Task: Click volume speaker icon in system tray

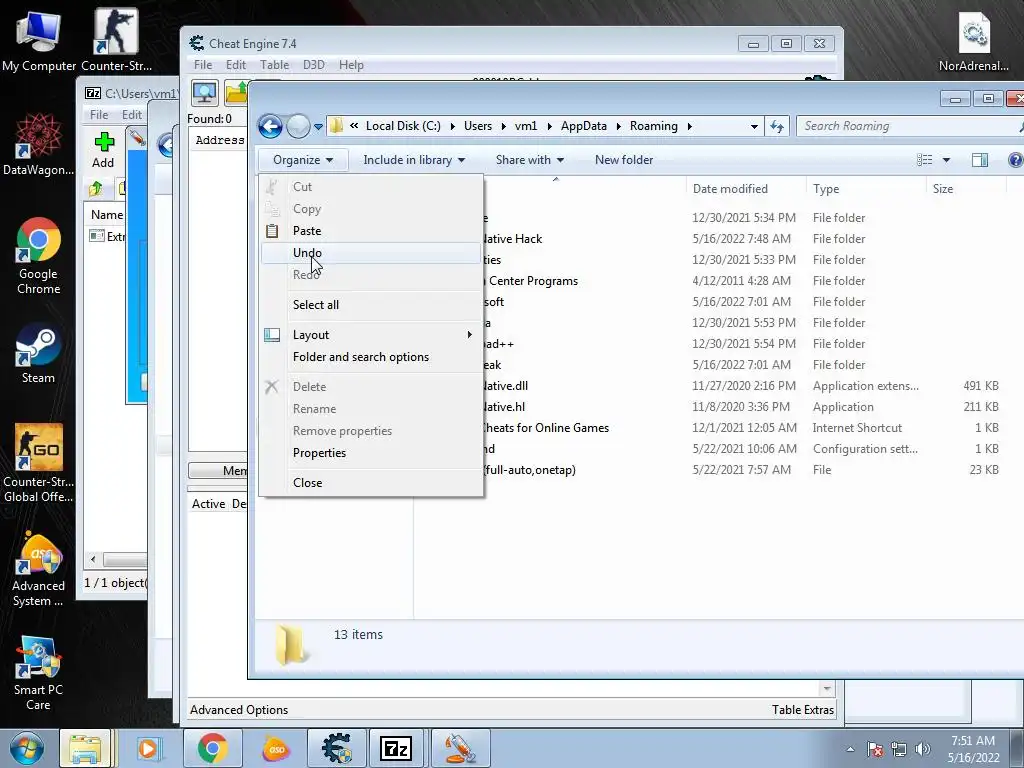Action: 922,749
